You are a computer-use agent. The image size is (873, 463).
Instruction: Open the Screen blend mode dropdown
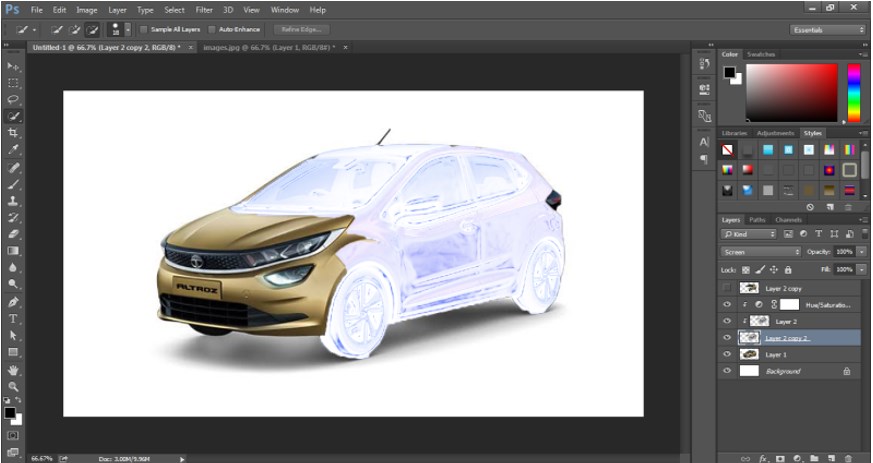(761, 252)
